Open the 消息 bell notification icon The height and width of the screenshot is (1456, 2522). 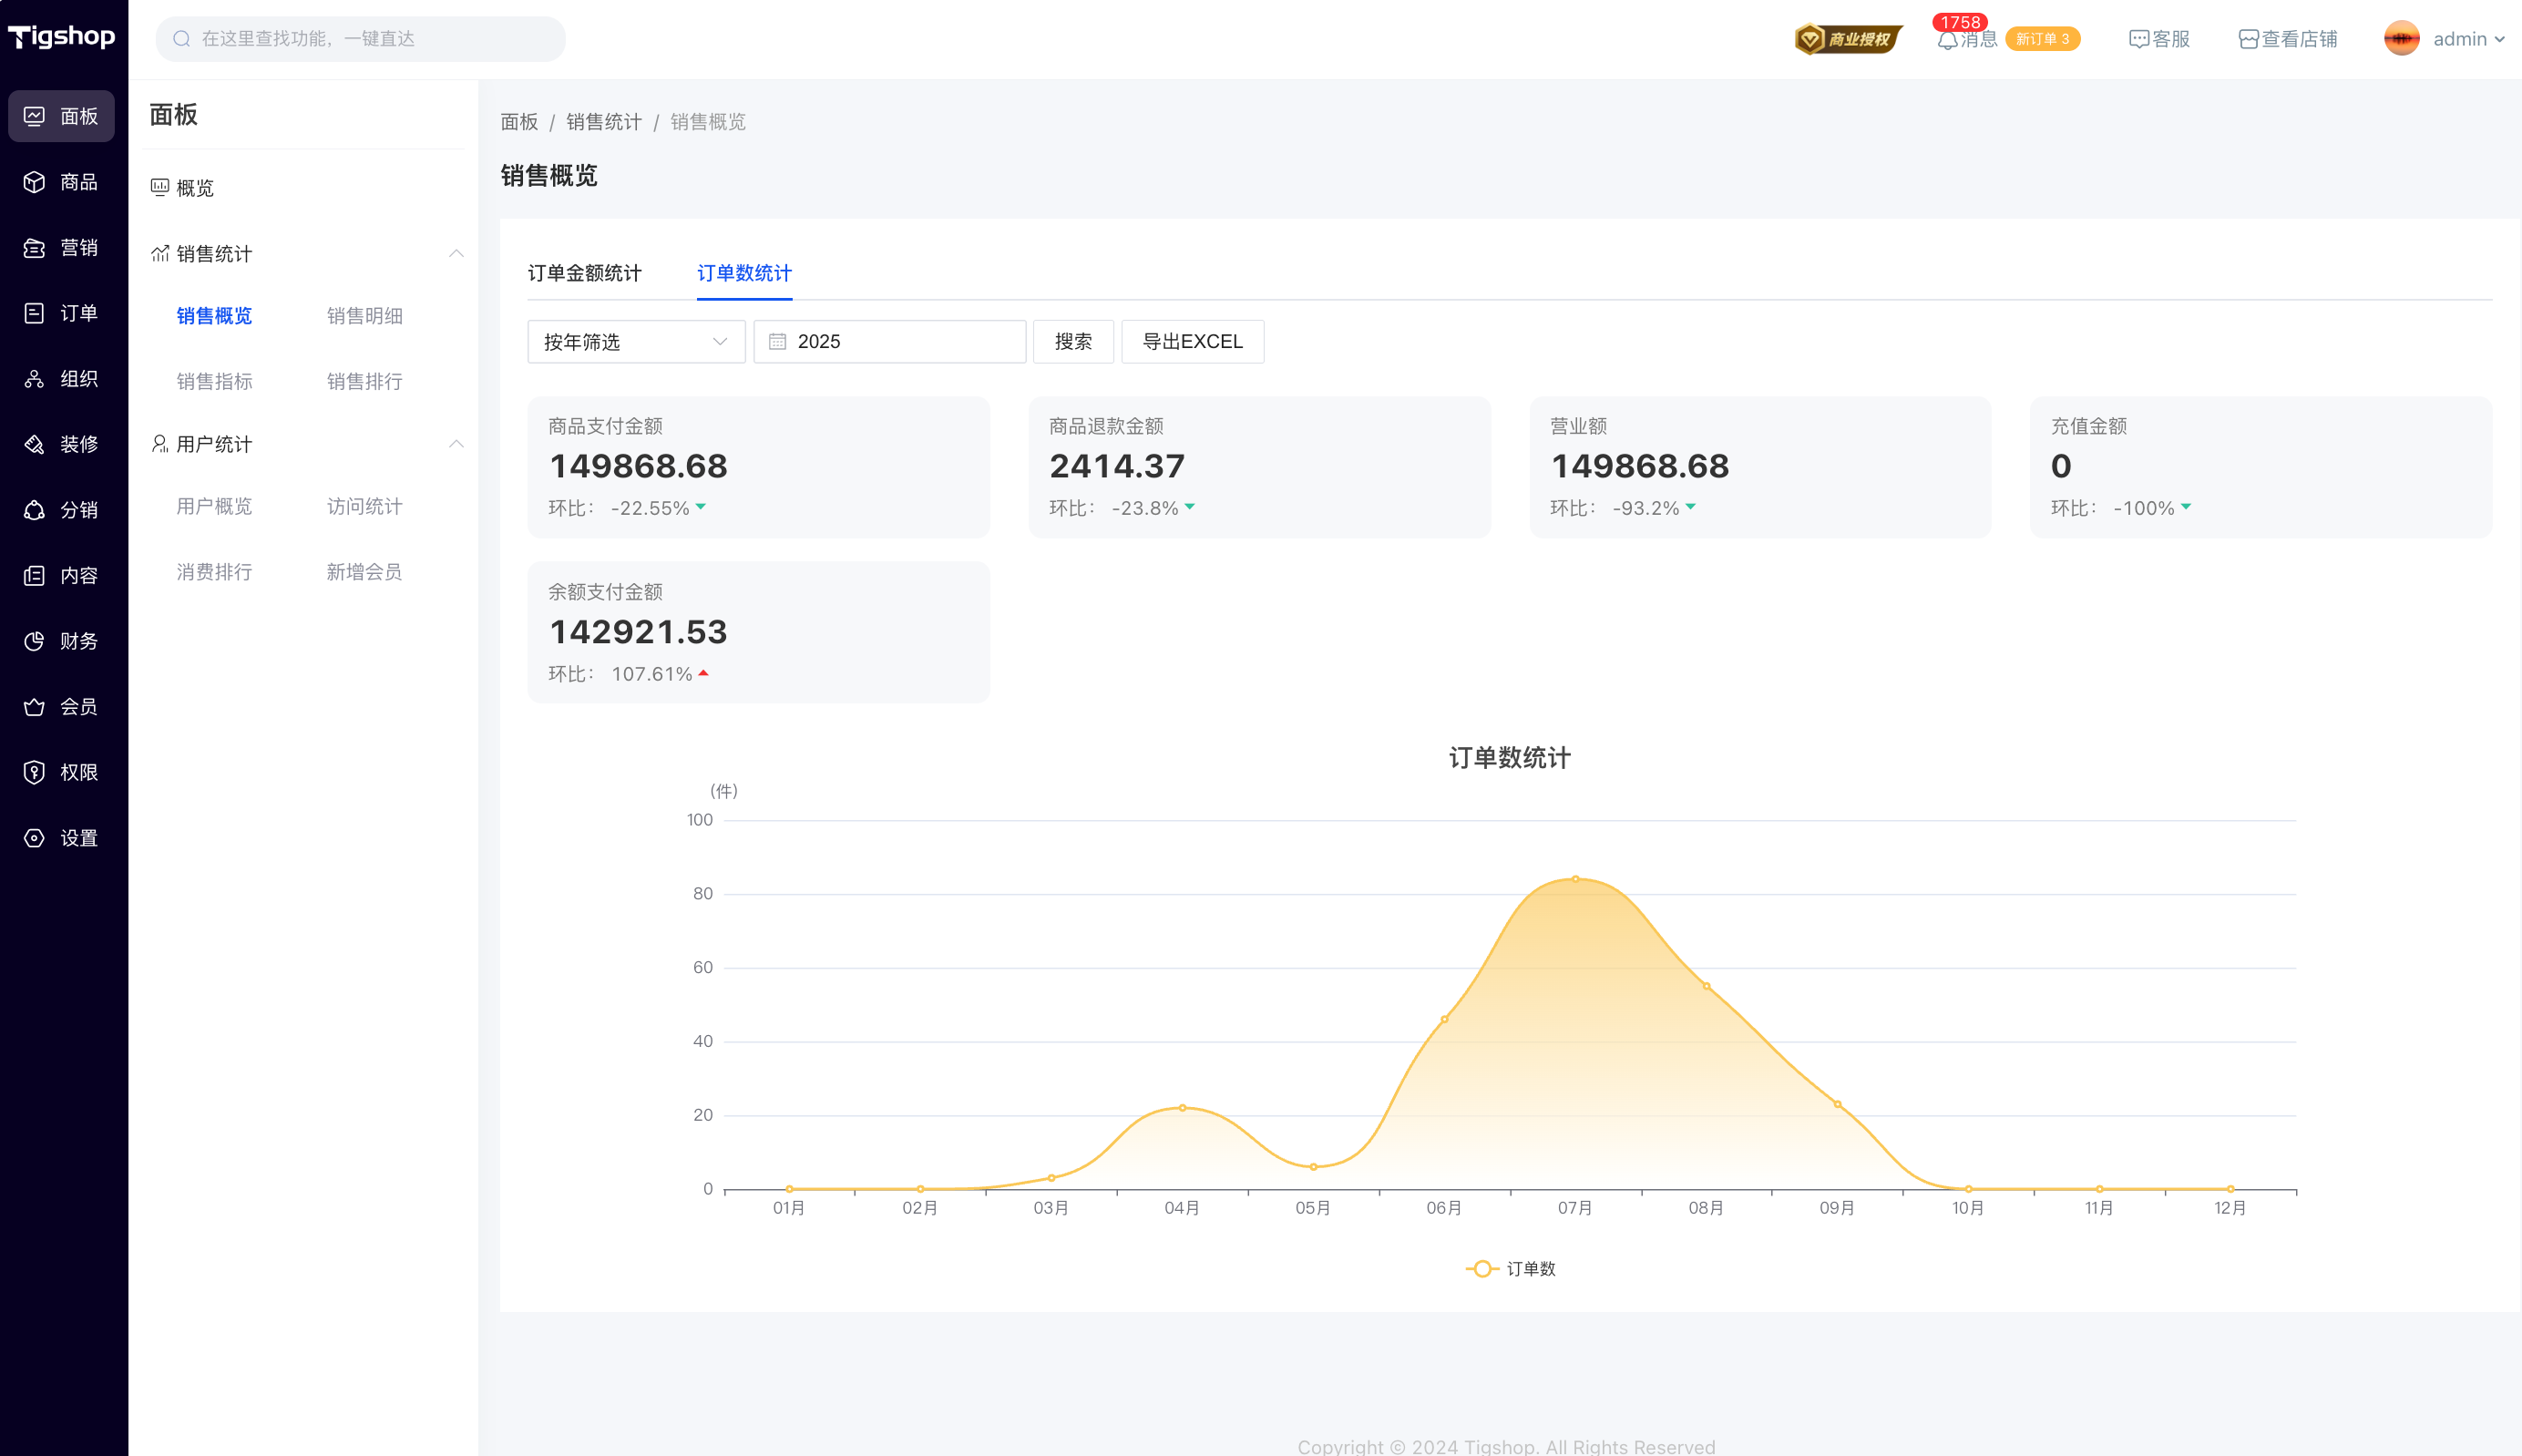(1947, 40)
